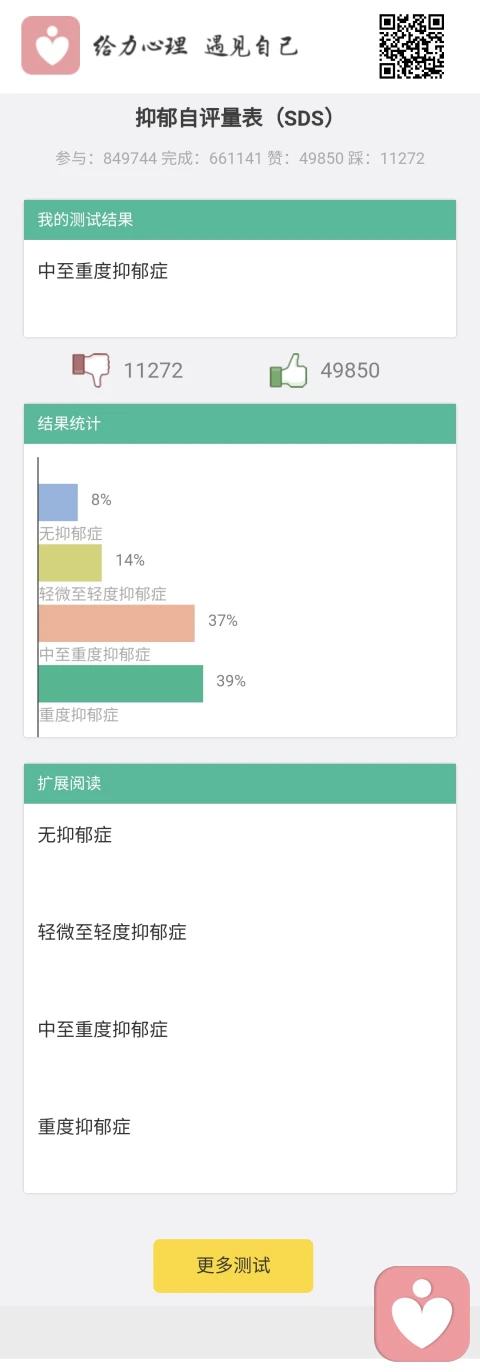Tap the pink heart logo in header
The width and height of the screenshot is (480, 1372).
[x=50, y=45]
